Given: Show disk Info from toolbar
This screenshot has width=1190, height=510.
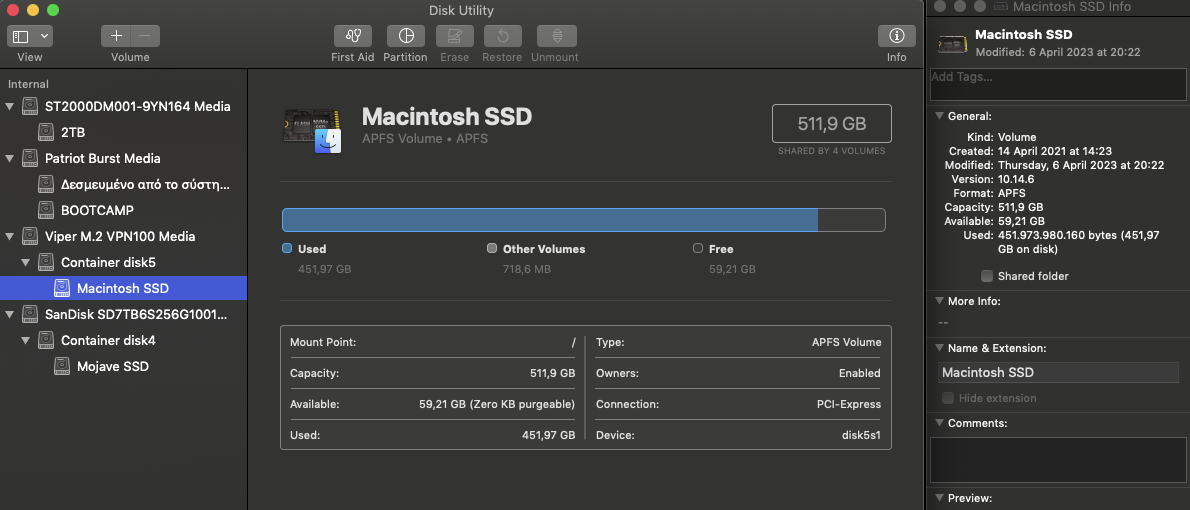Looking at the screenshot, I should pos(896,36).
